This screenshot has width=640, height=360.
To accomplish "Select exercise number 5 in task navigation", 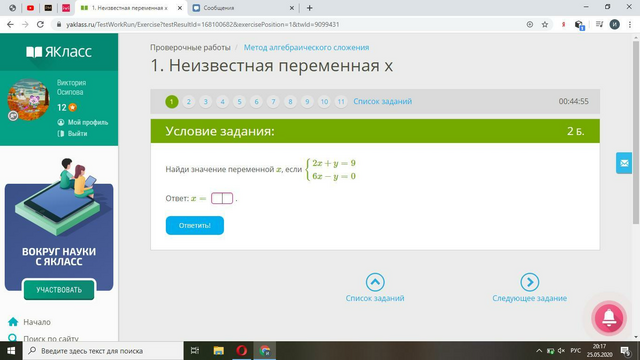I will [239, 102].
